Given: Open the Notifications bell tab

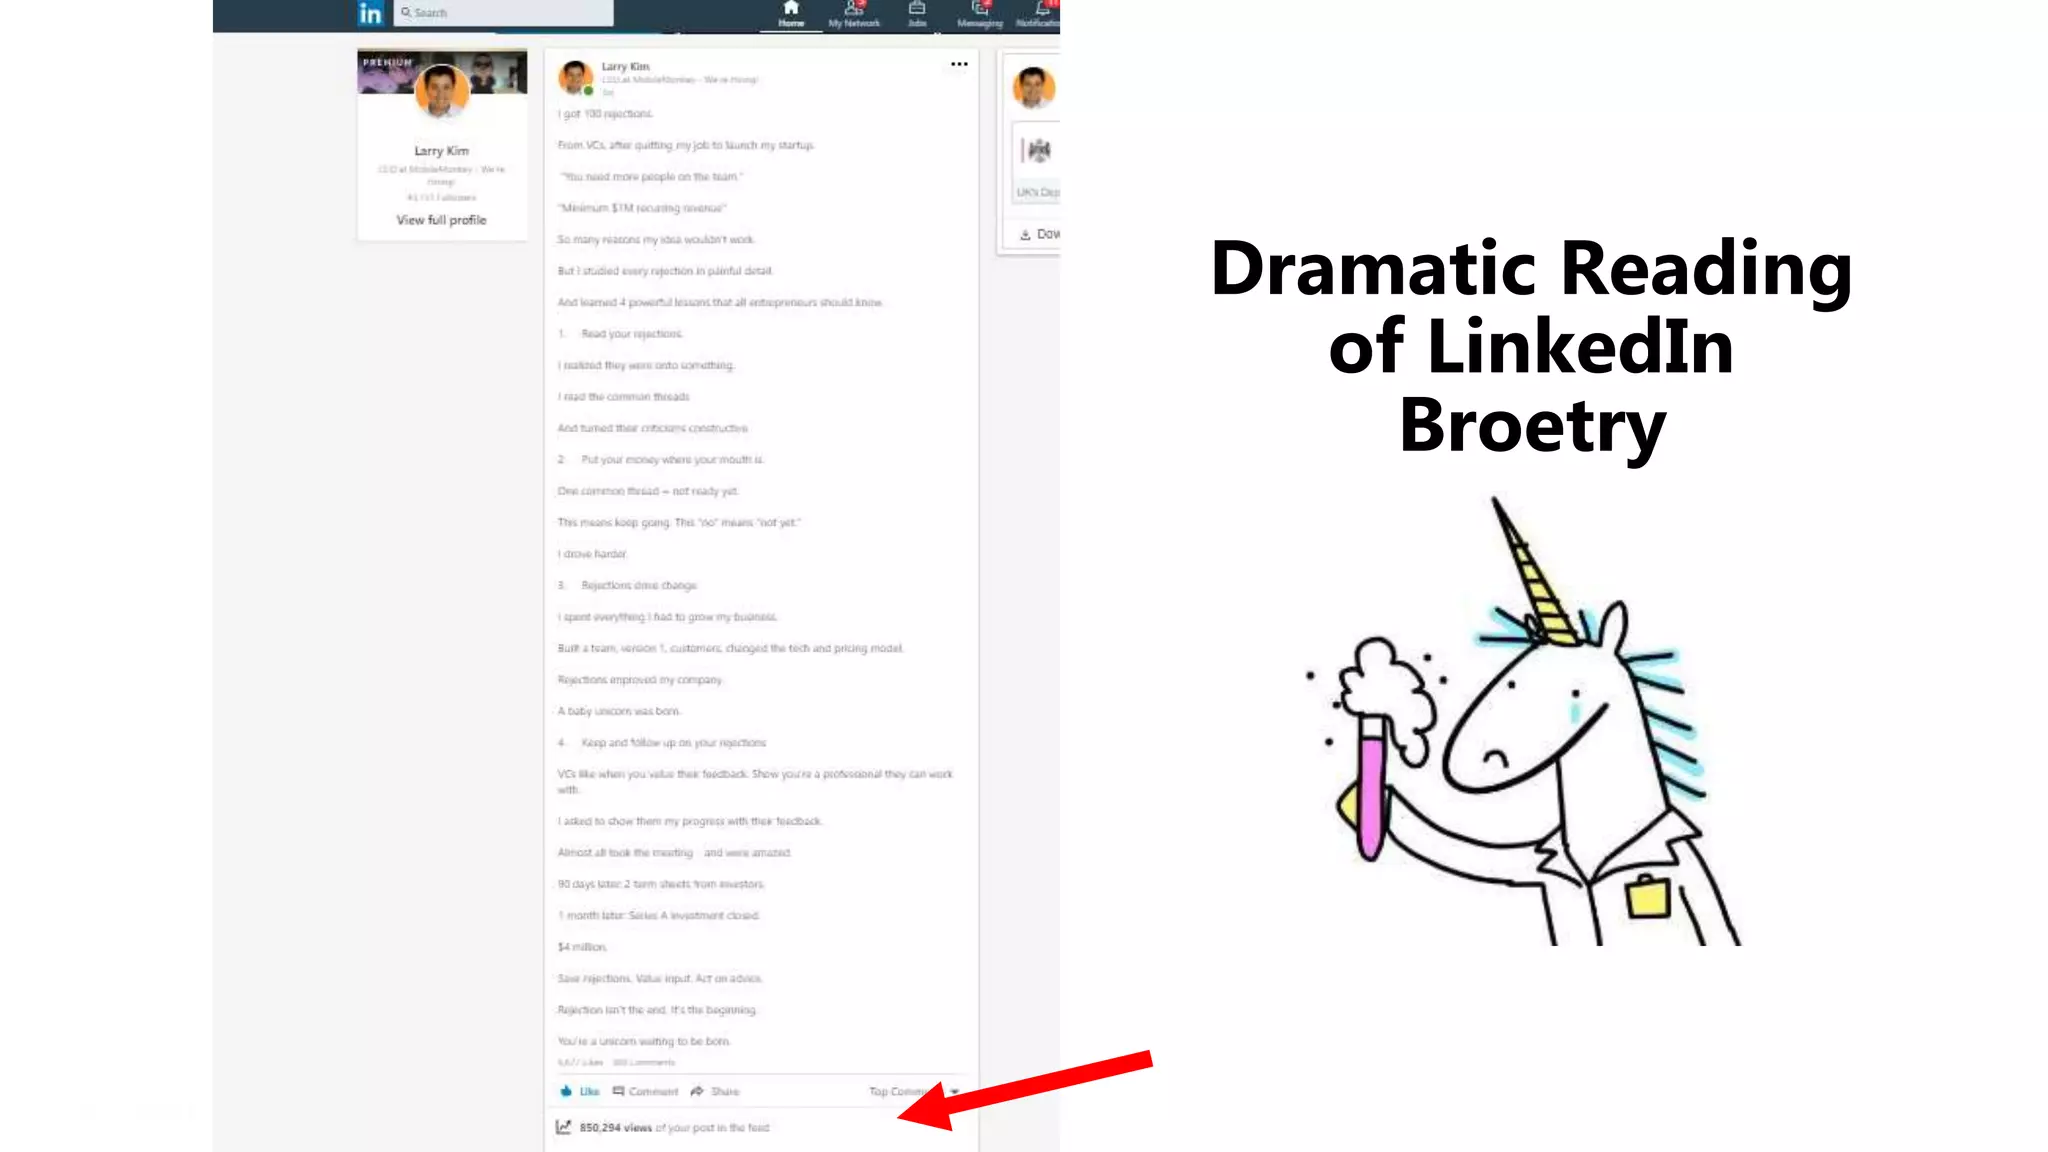Looking at the screenshot, I should (x=1038, y=14).
